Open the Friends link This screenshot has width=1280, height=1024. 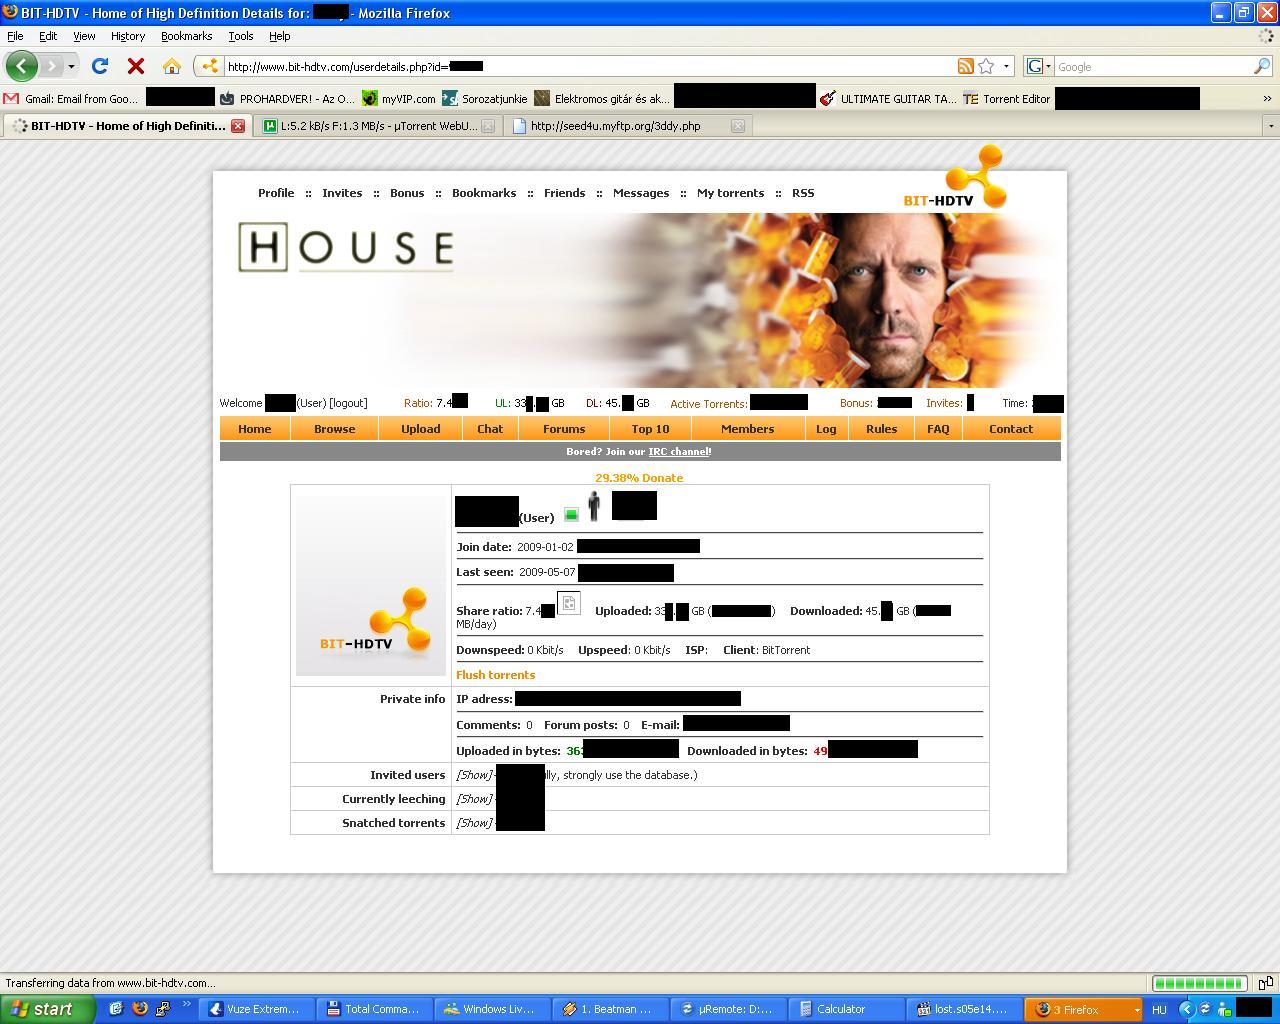click(564, 193)
